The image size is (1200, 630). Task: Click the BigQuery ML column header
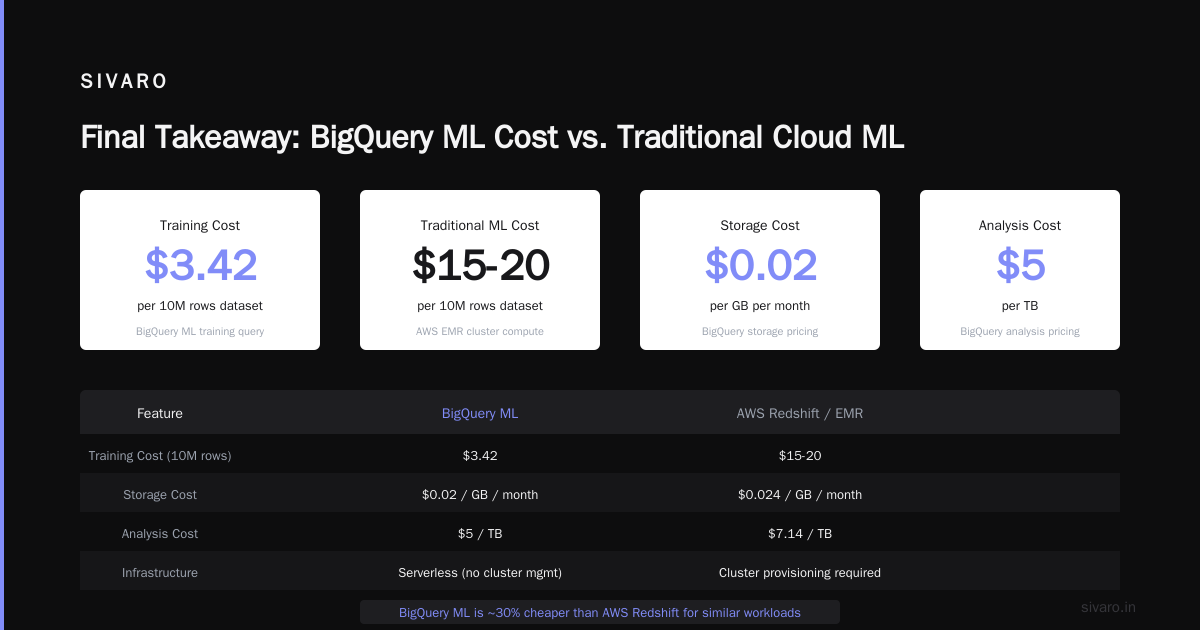pyautogui.click(x=480, y=413)
